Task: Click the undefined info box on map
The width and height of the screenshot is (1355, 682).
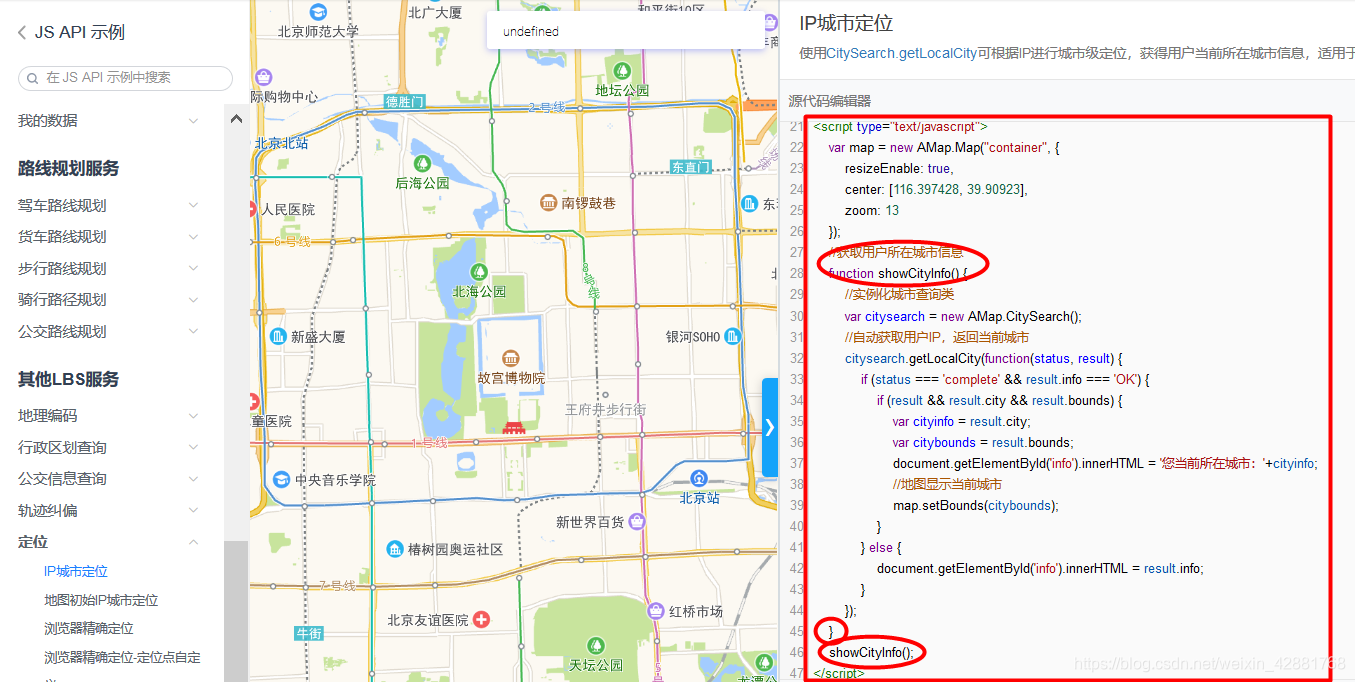Action: coord(625,31)
